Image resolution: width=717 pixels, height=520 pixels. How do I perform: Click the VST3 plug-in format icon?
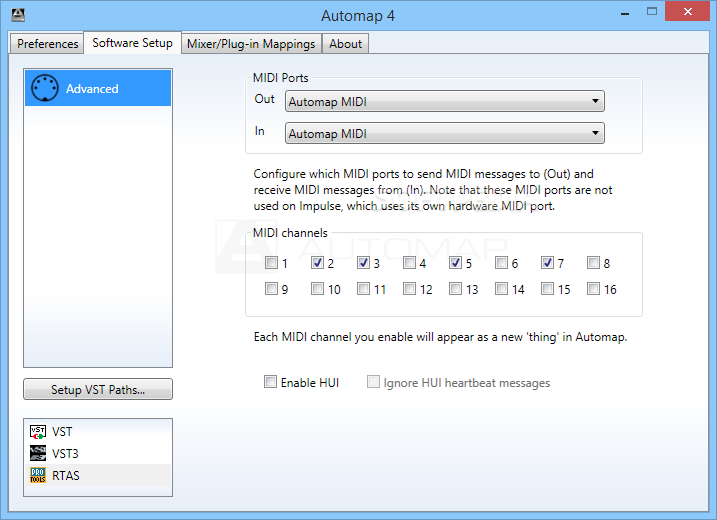(38, 453)
